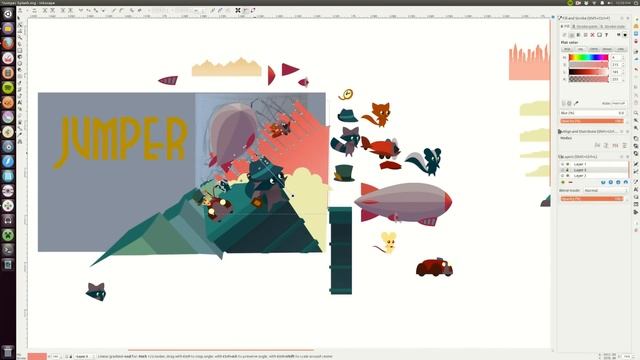Open Trash from Ubuntu launcher
Image resolution: width=640 pixels, height=360 pixels.
point(8,352)
